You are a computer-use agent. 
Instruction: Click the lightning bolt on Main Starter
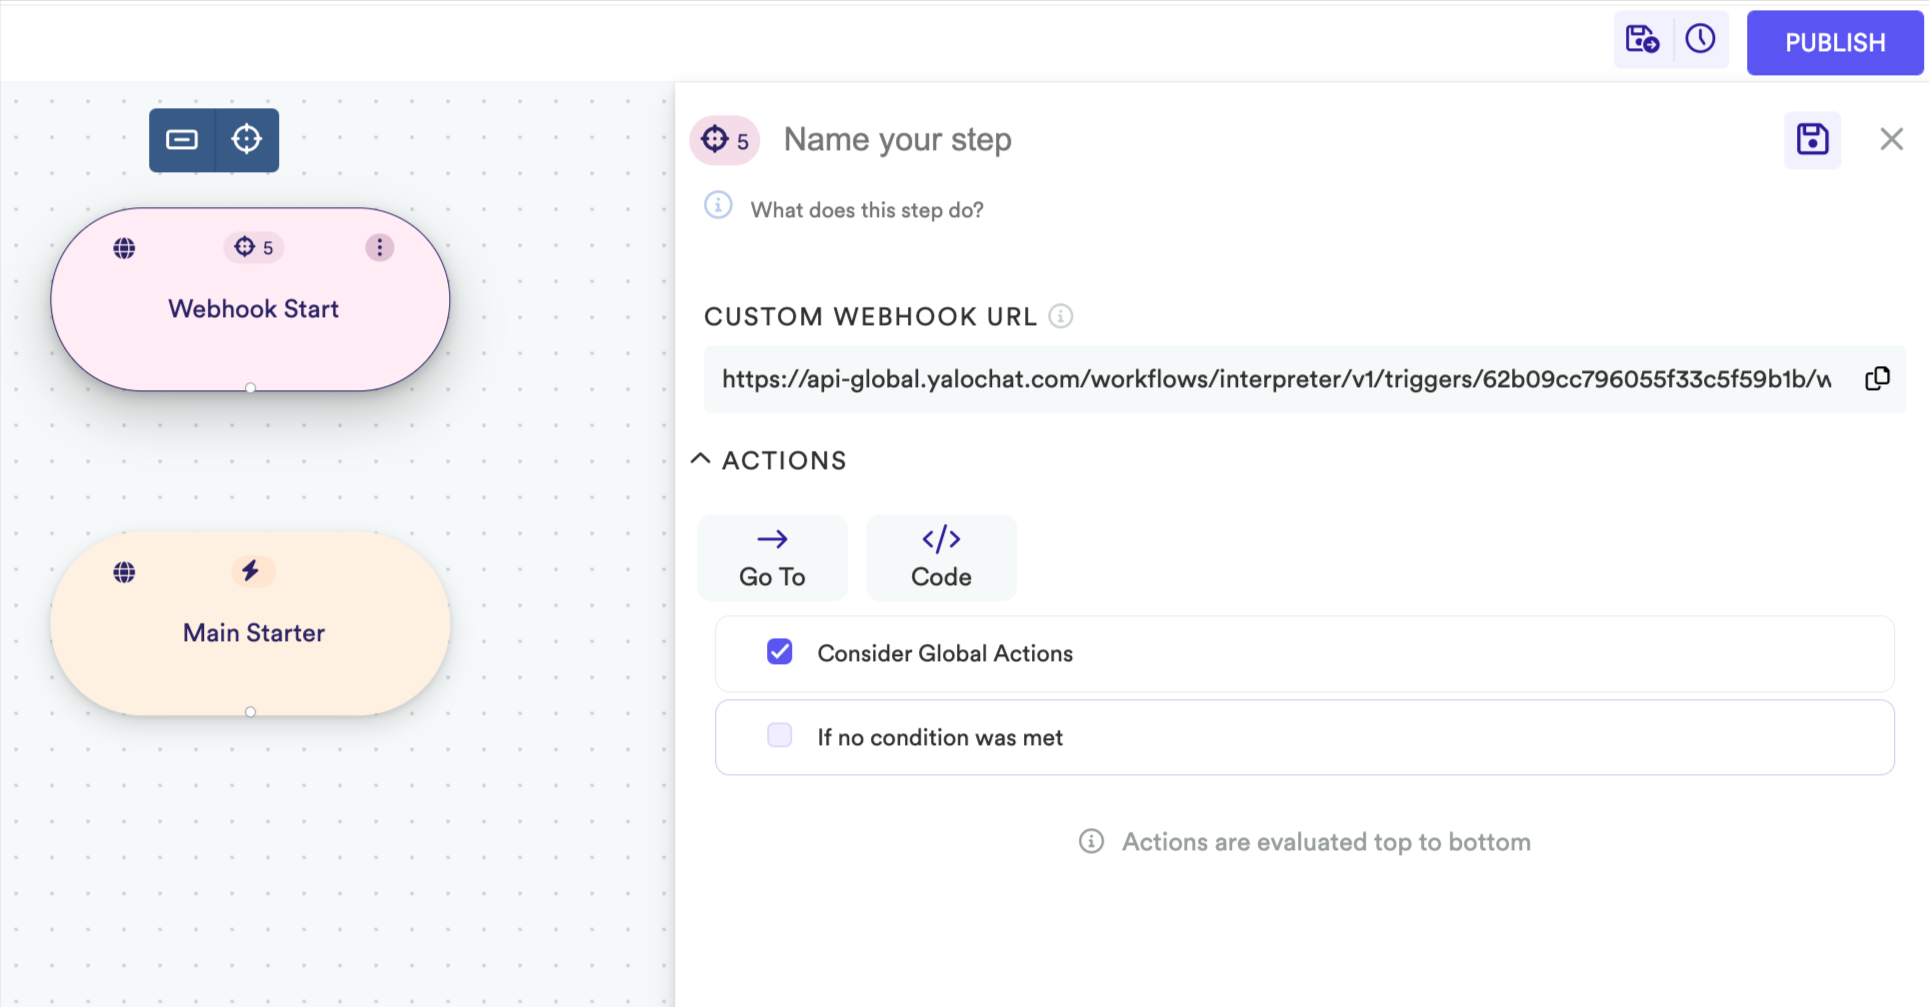coord(250,571)
